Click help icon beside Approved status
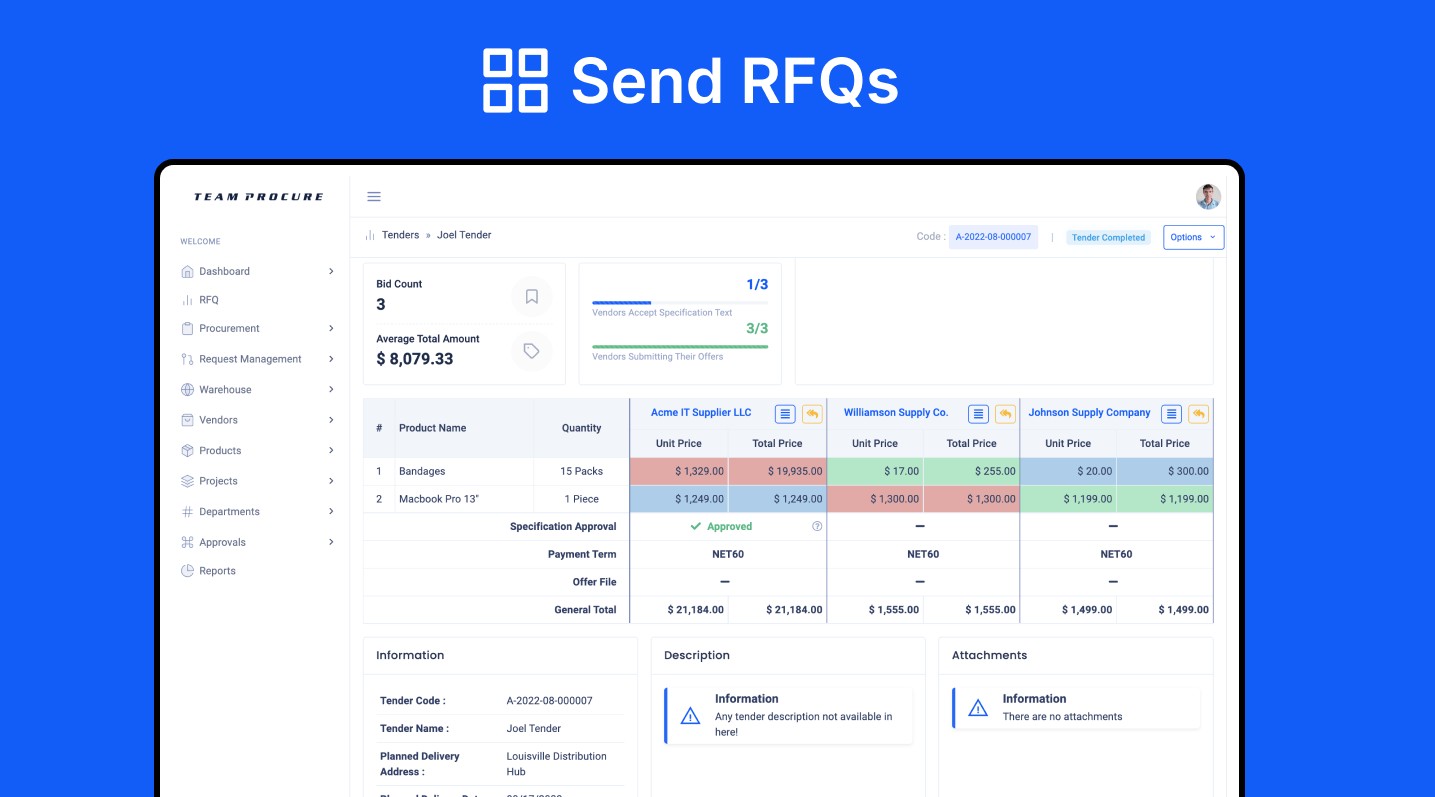This screenshot has height=797, width=1435. (x=817, y=526)
